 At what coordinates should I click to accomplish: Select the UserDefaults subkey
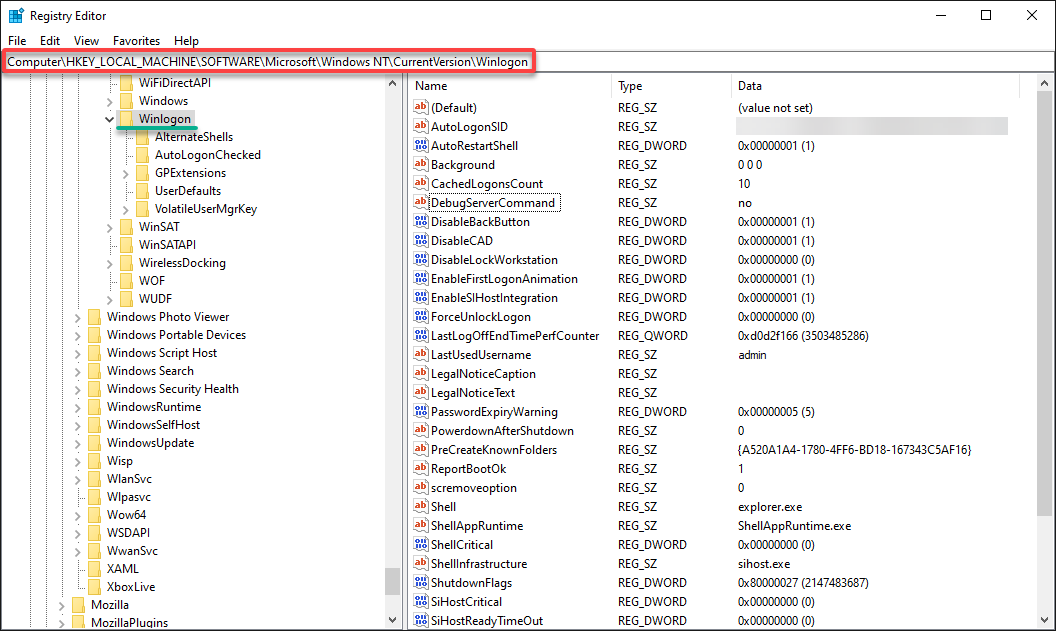click(x=188, y=191)
